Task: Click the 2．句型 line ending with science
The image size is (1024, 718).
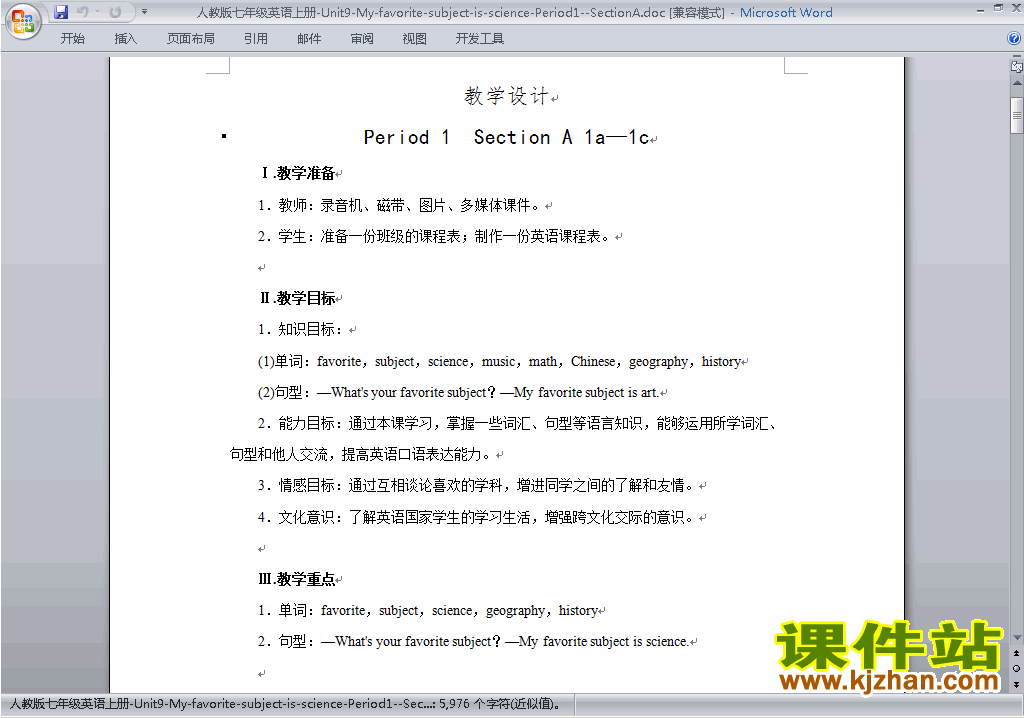Action: click(473, 642)
